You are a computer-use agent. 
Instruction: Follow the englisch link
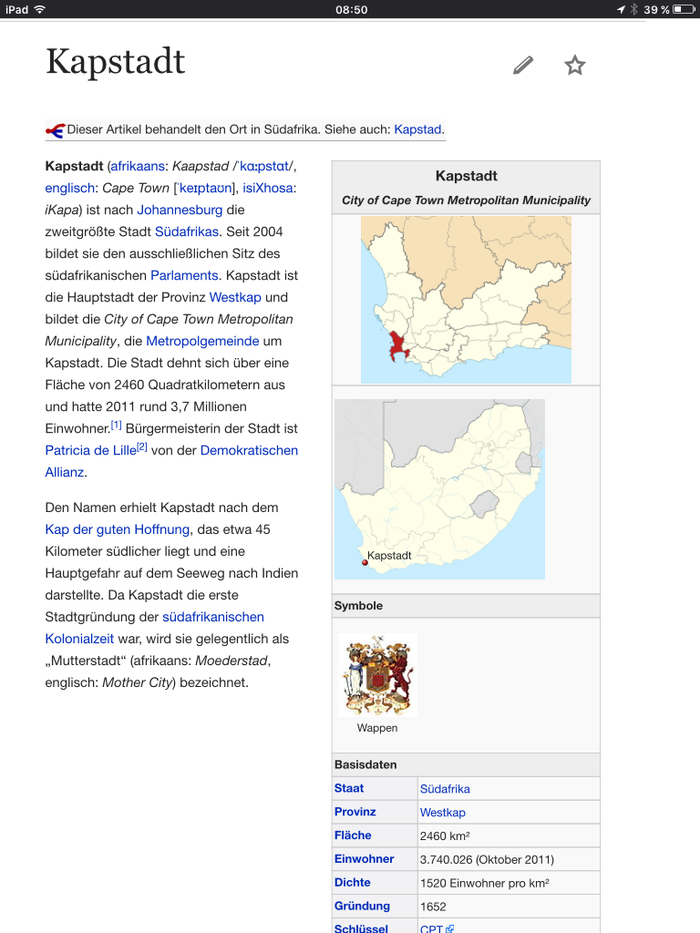[70, 188]
